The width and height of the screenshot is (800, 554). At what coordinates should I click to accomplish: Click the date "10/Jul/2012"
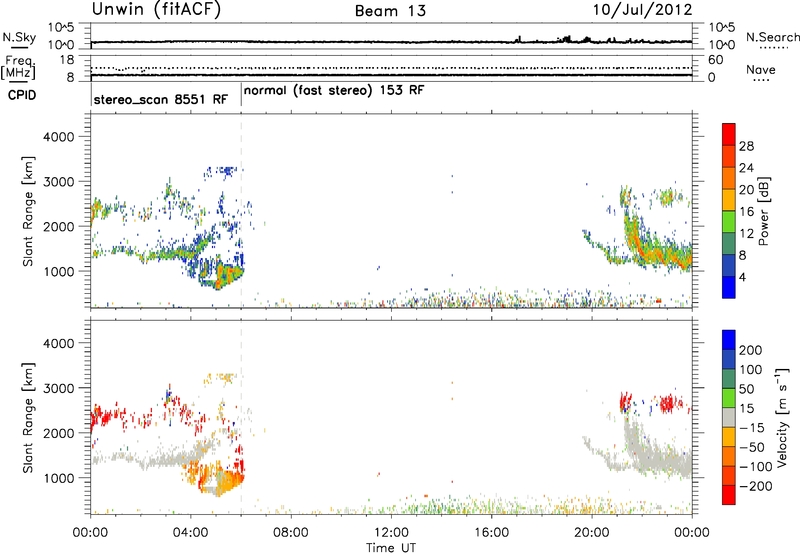click(x=642, y=10)
